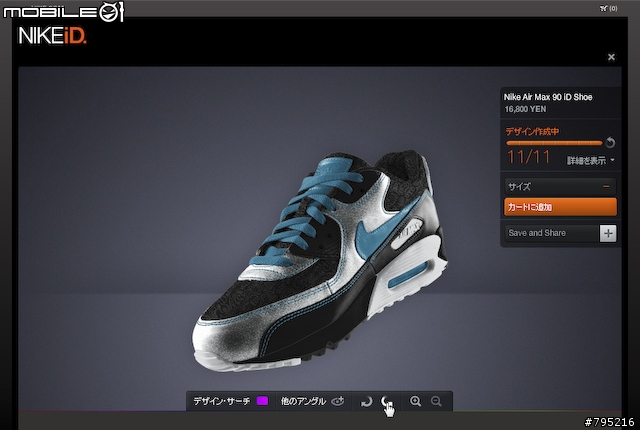Screen dimensions: 640x430
Task: Click the purple design search swatch
Action: point(262,401)
